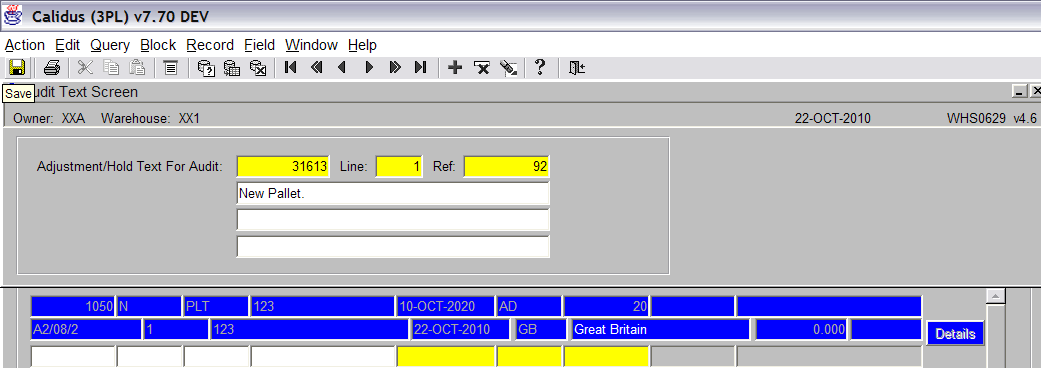Open the Query menu
Viewport: 1041px width, 368px height.
(x=110, y=45)
